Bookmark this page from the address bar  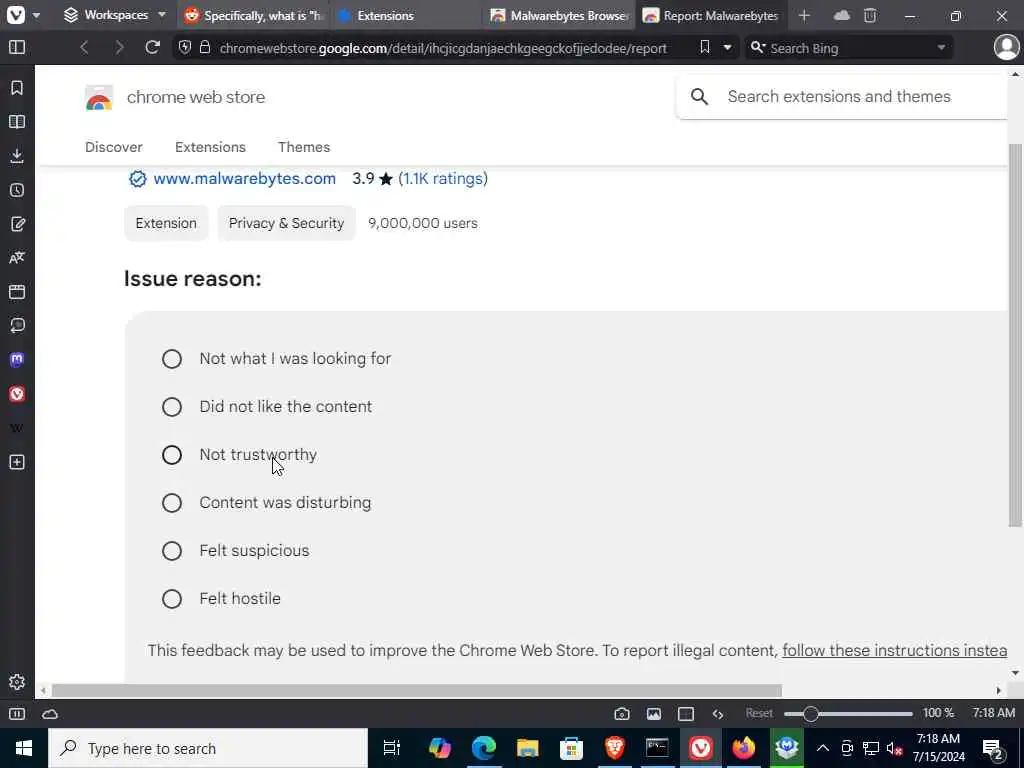(705, 47)
